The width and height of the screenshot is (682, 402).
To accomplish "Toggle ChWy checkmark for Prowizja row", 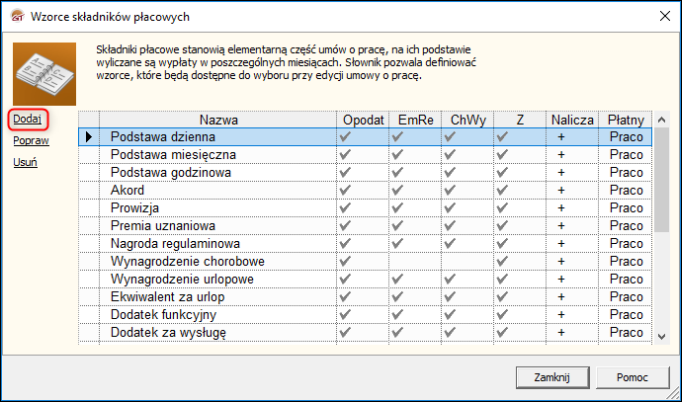I will click(449, 208).
